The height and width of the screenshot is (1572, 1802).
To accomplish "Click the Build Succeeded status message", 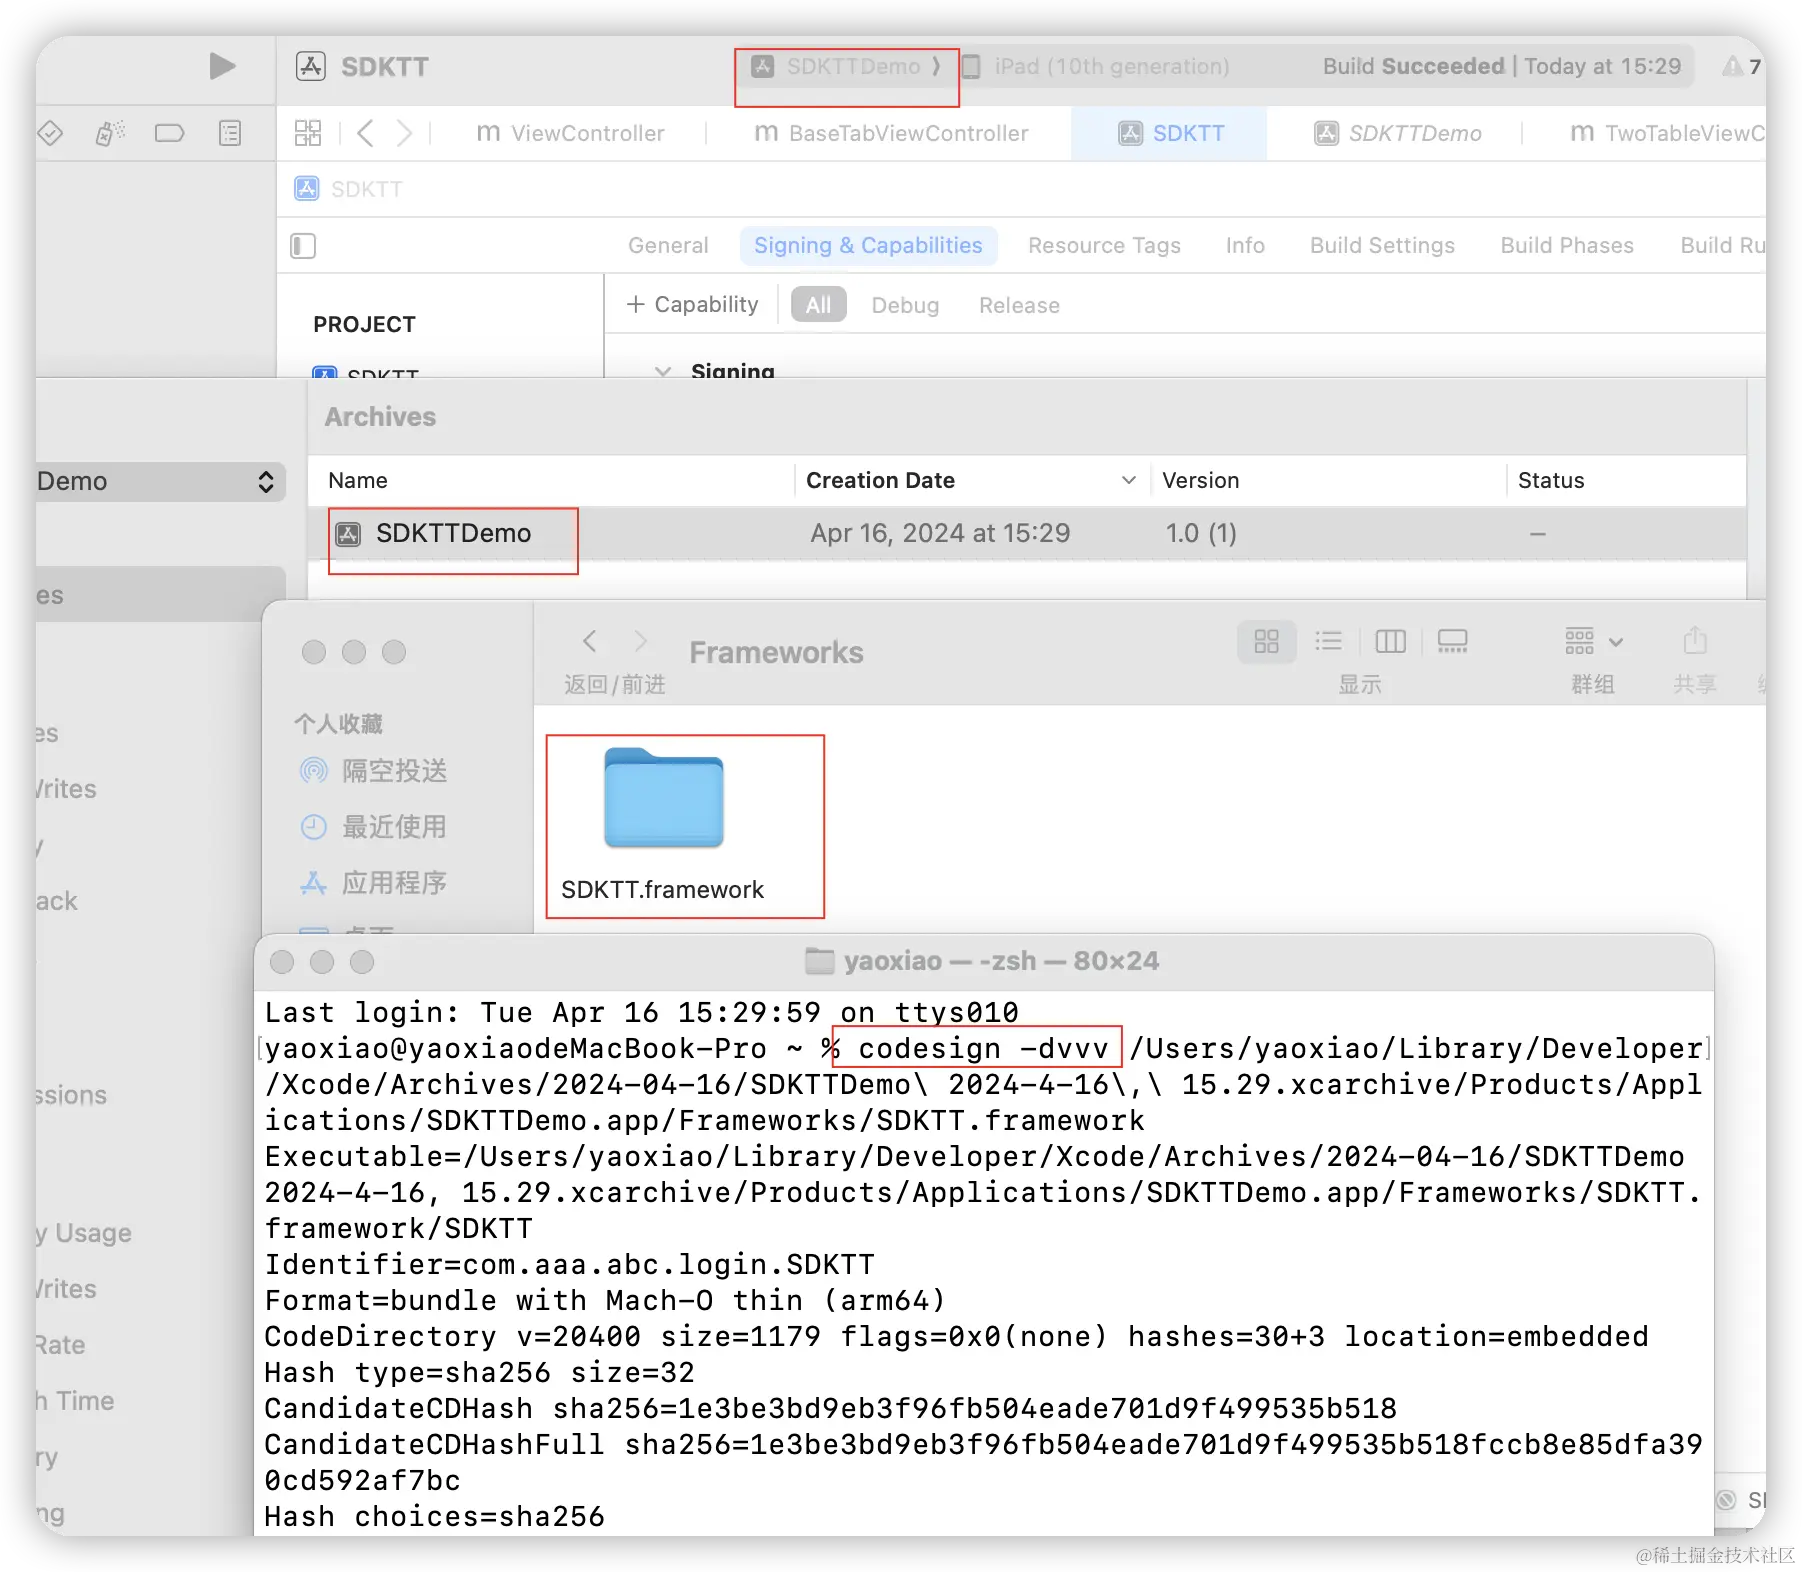I will (x=1502, y=67).
